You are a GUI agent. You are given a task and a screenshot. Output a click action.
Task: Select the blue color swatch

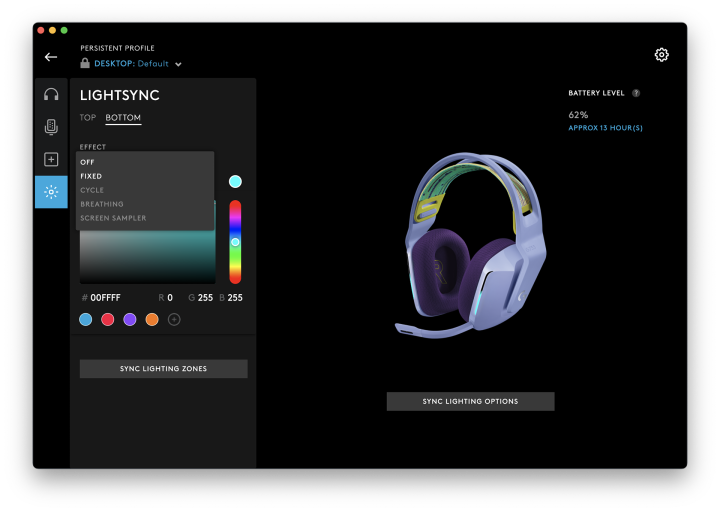pos(85,319)
